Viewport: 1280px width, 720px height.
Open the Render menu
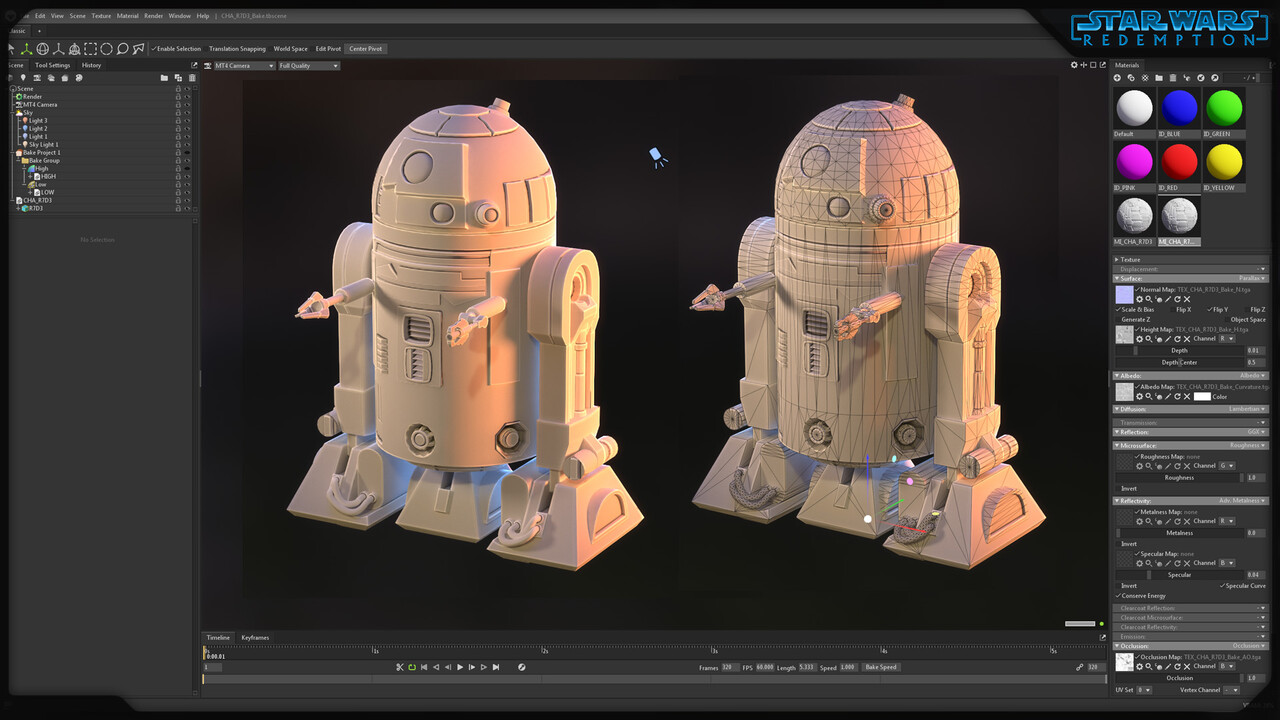(153, 16)
